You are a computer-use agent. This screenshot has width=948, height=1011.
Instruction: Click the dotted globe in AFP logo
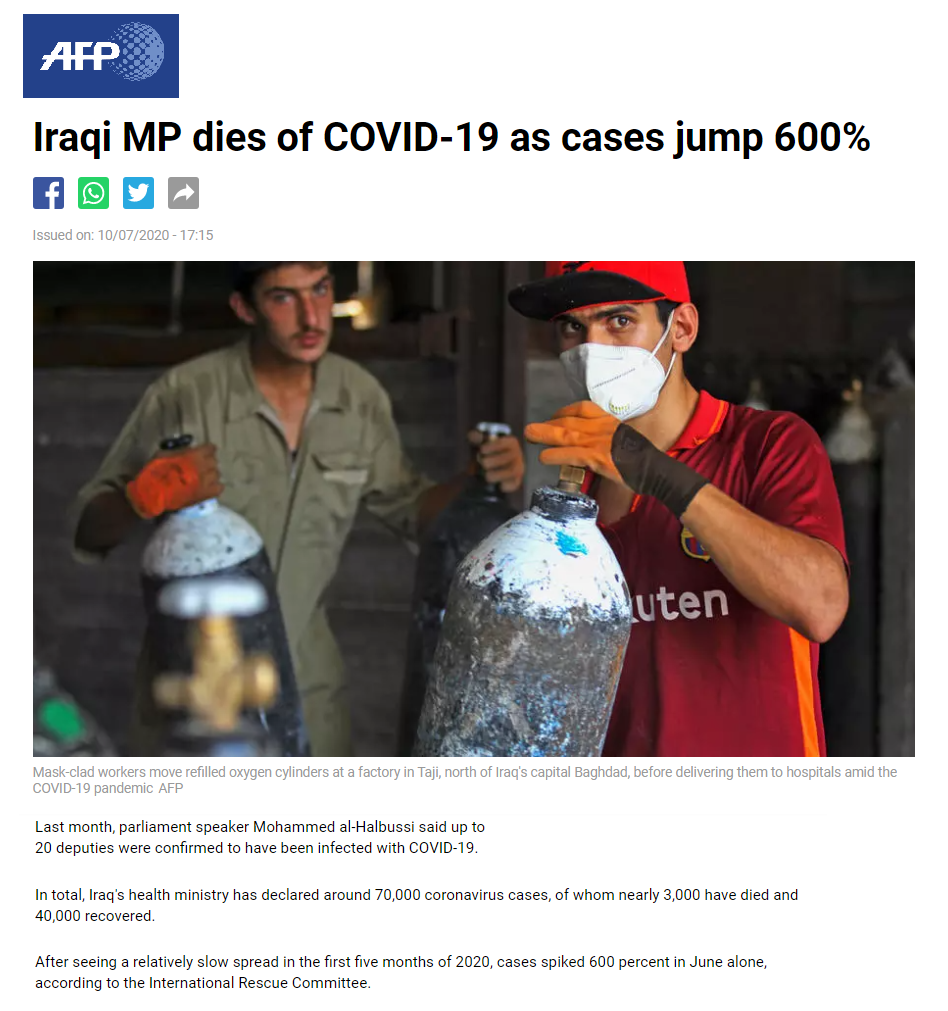[137, 52]
